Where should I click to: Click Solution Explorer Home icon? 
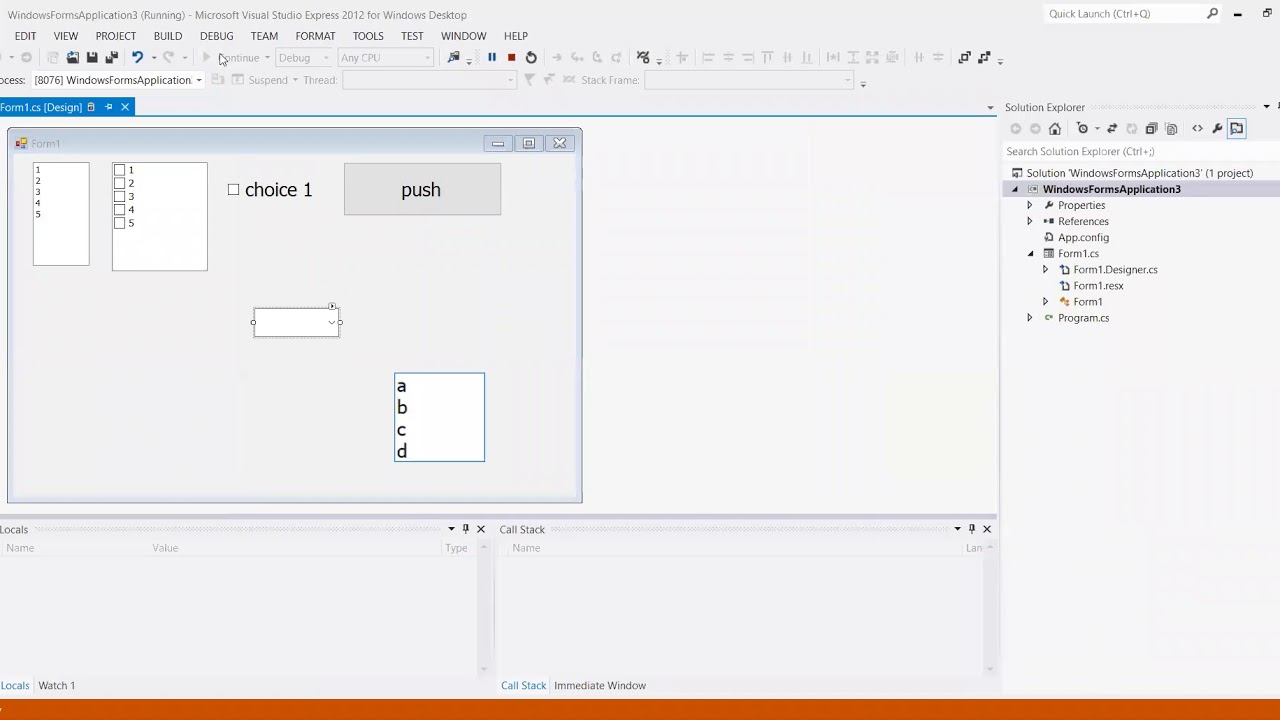coord(1055,129)
